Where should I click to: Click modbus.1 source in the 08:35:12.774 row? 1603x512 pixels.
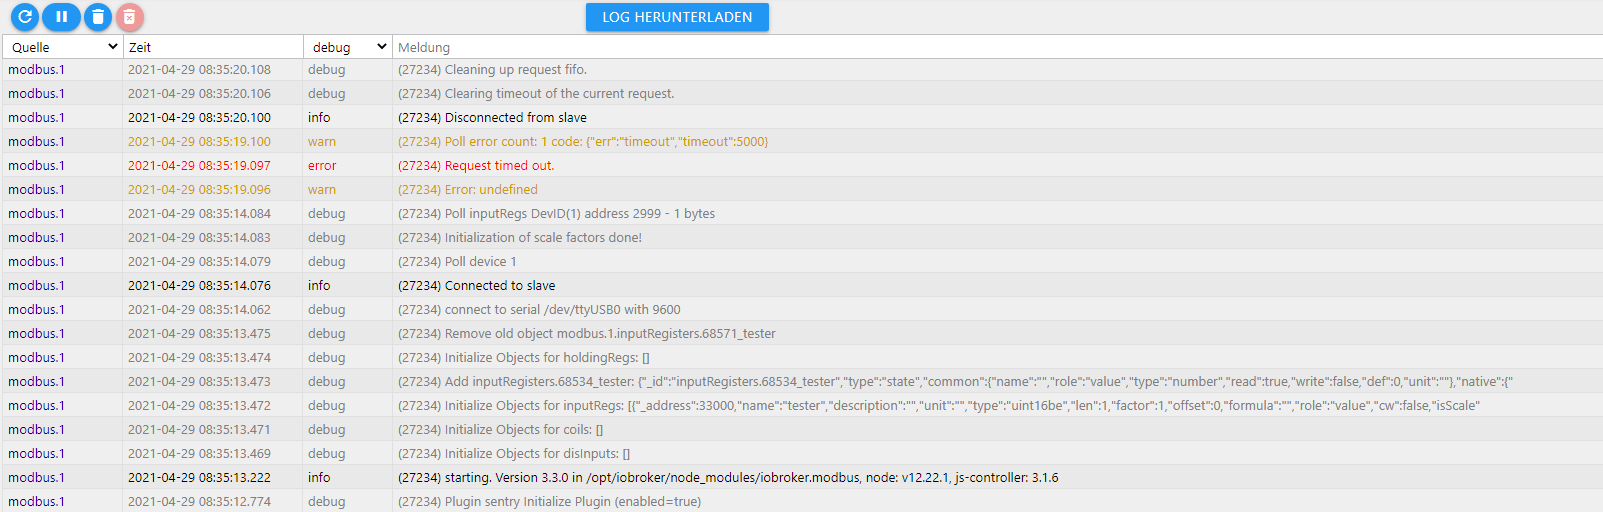[36, 501]
